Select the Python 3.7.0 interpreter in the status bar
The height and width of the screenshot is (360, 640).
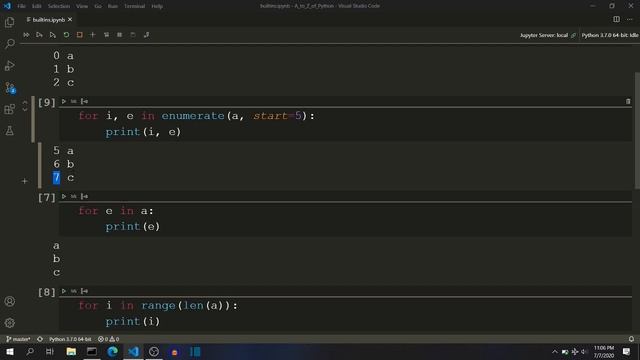(70, 339)
